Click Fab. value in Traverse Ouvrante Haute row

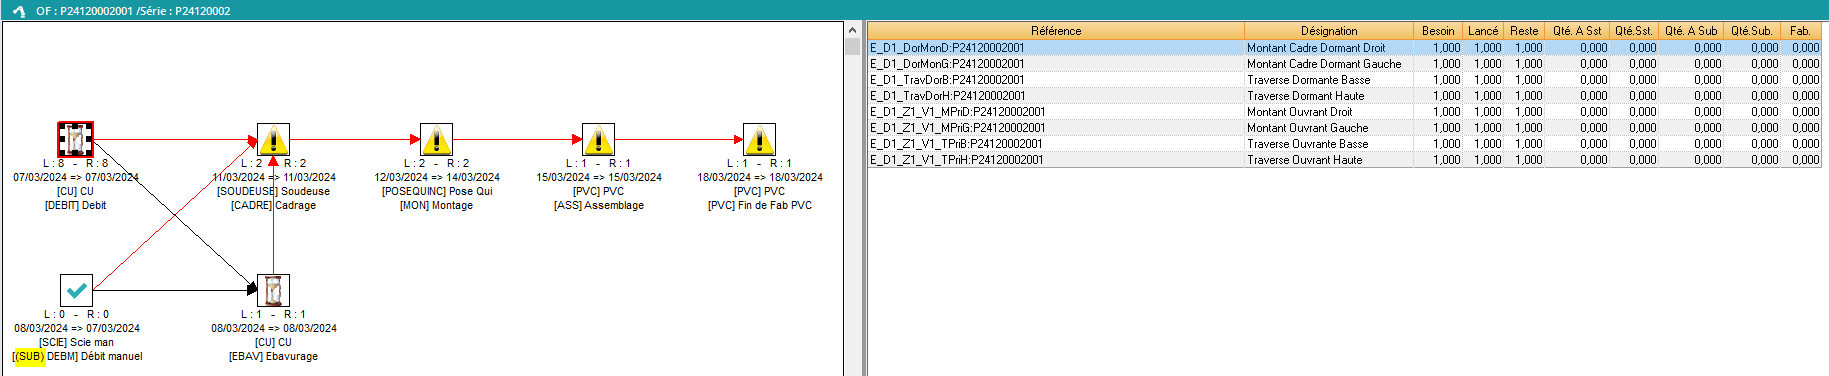pyautogui.click(x=1801, y=159)
